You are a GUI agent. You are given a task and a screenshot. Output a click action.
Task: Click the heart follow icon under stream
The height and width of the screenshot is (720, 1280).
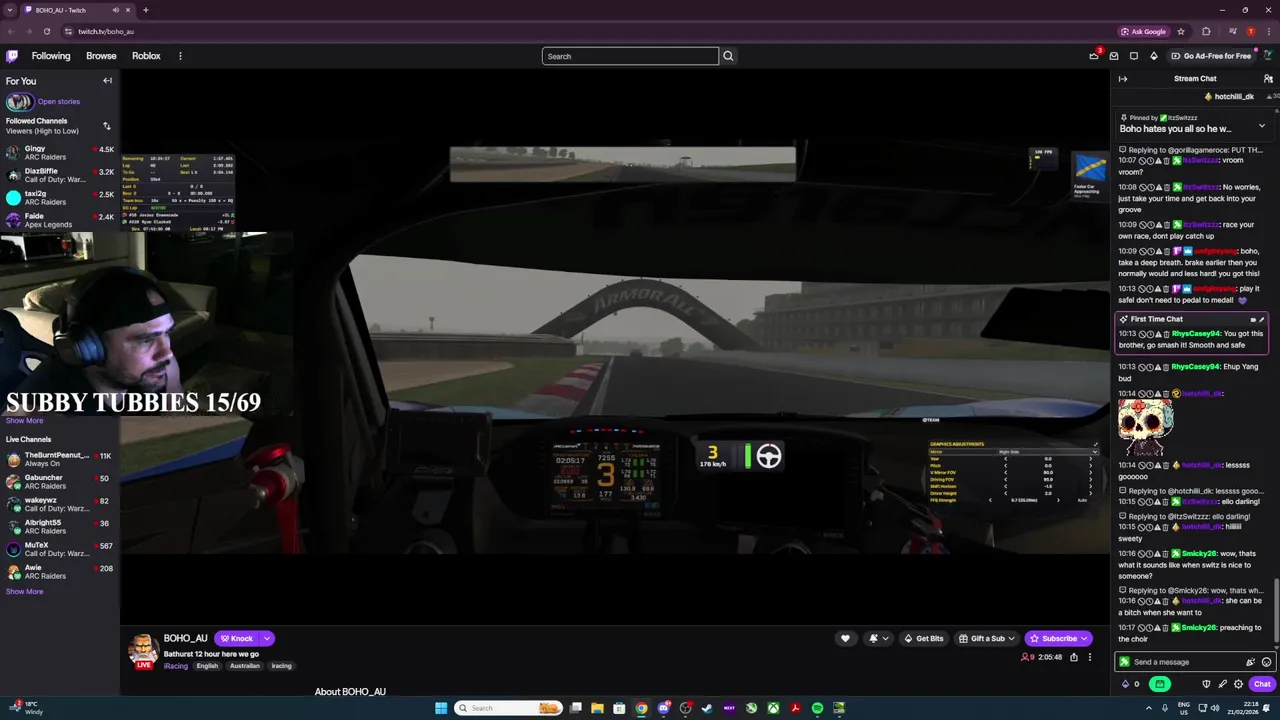[x=845, y=638]
